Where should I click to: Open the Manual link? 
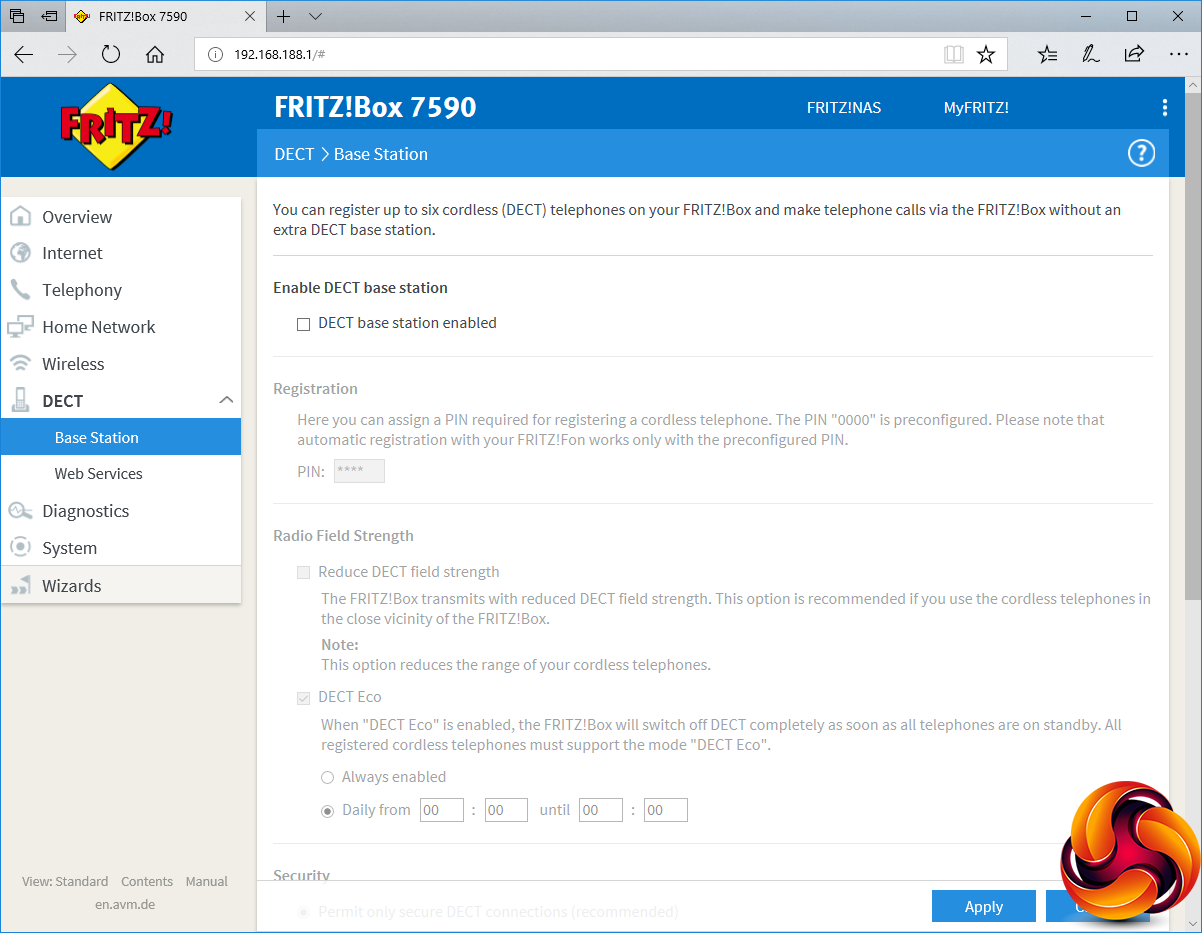(x=207, y=881)
